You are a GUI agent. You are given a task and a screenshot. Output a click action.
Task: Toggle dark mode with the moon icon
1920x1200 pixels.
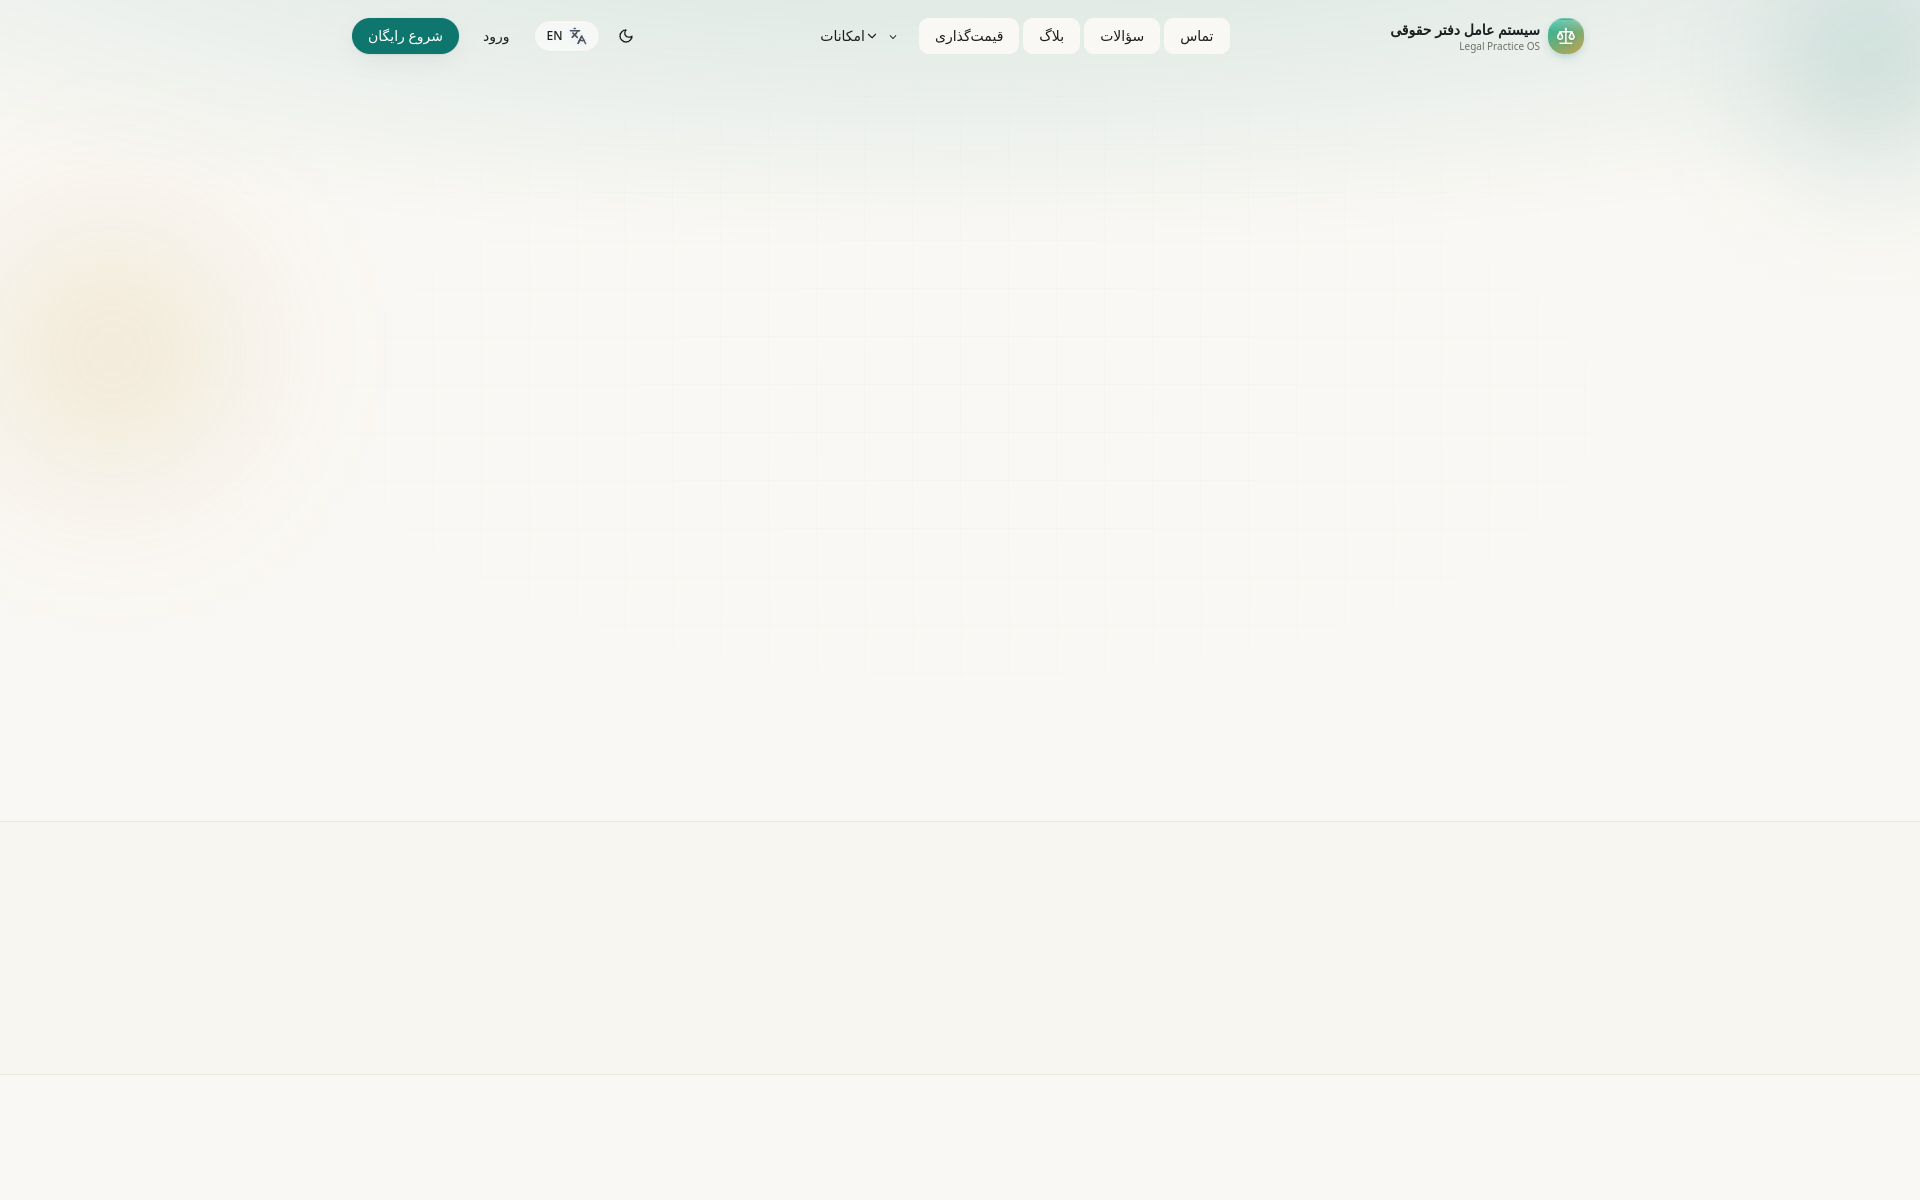[626, 36]
